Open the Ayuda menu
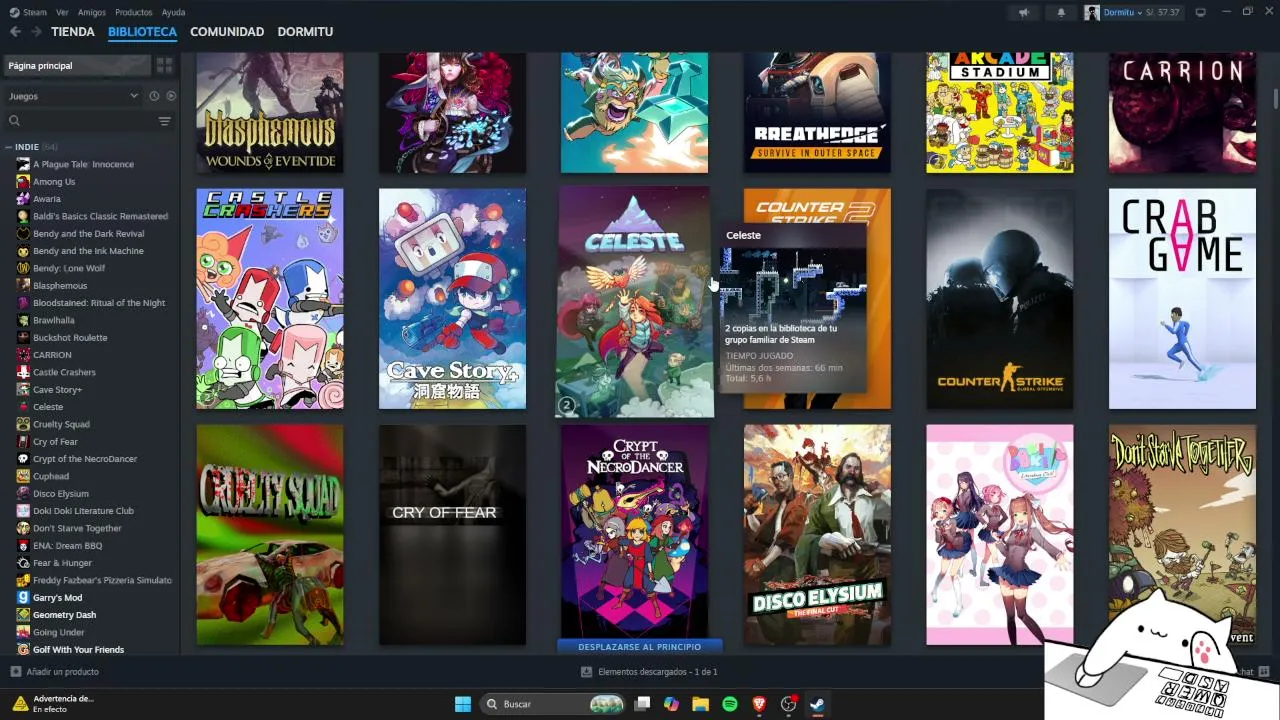 (173, 12)
